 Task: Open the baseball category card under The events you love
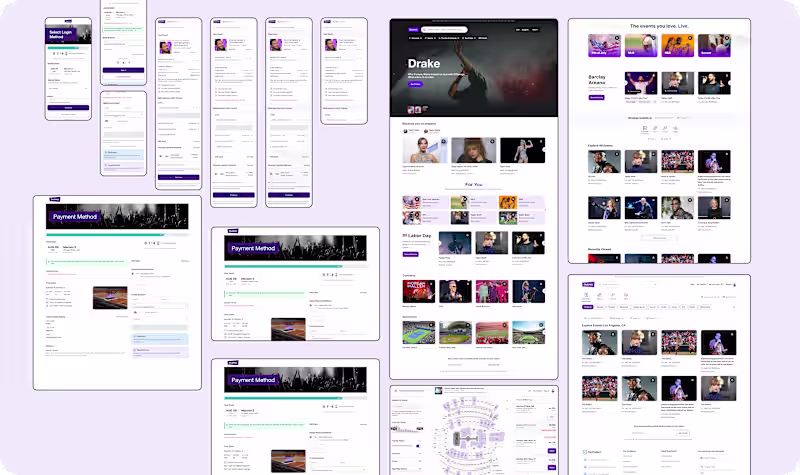[x=641, y=45]
